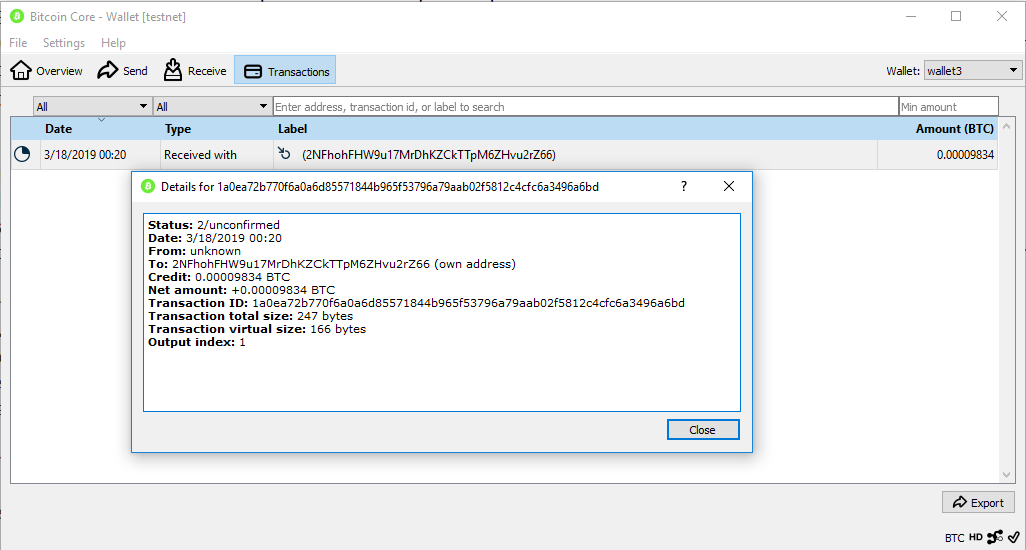
Task: Click the Transaction total size line
Action: tap(251, 316)
